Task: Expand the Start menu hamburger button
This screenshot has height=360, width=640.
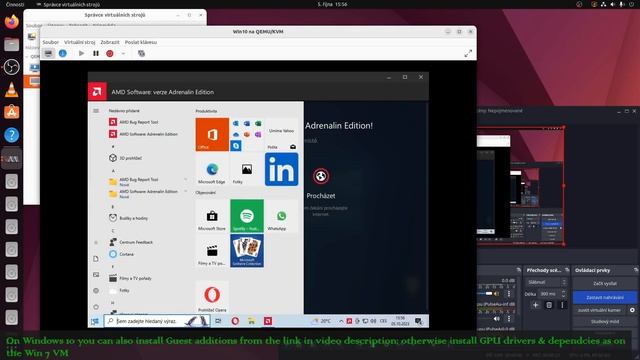Action: [96, 111]
